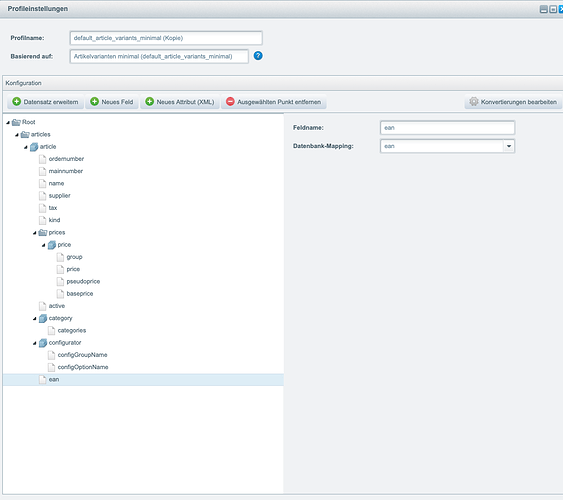This screenshot has width=563, height=500.
Task: Click the prices folder icon
Action: point(43,233)
